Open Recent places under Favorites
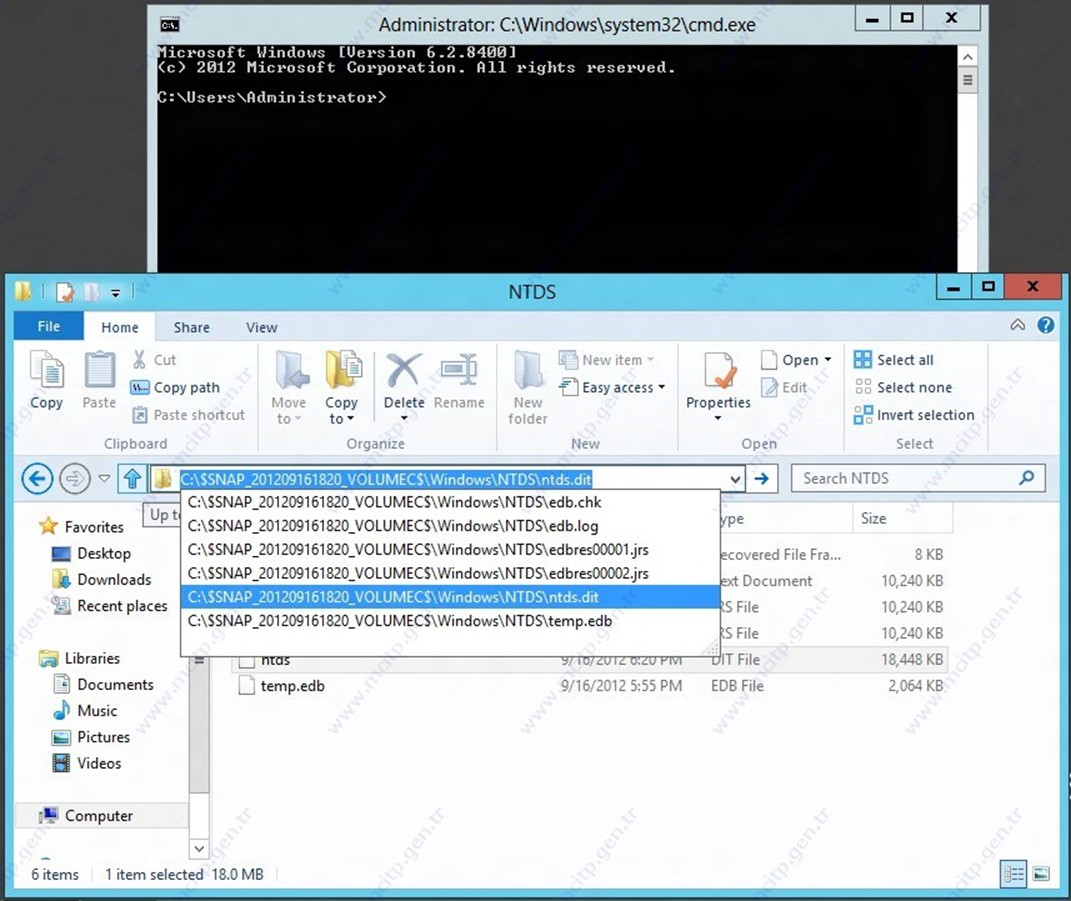1071x901 pixels. click(110, 606)
